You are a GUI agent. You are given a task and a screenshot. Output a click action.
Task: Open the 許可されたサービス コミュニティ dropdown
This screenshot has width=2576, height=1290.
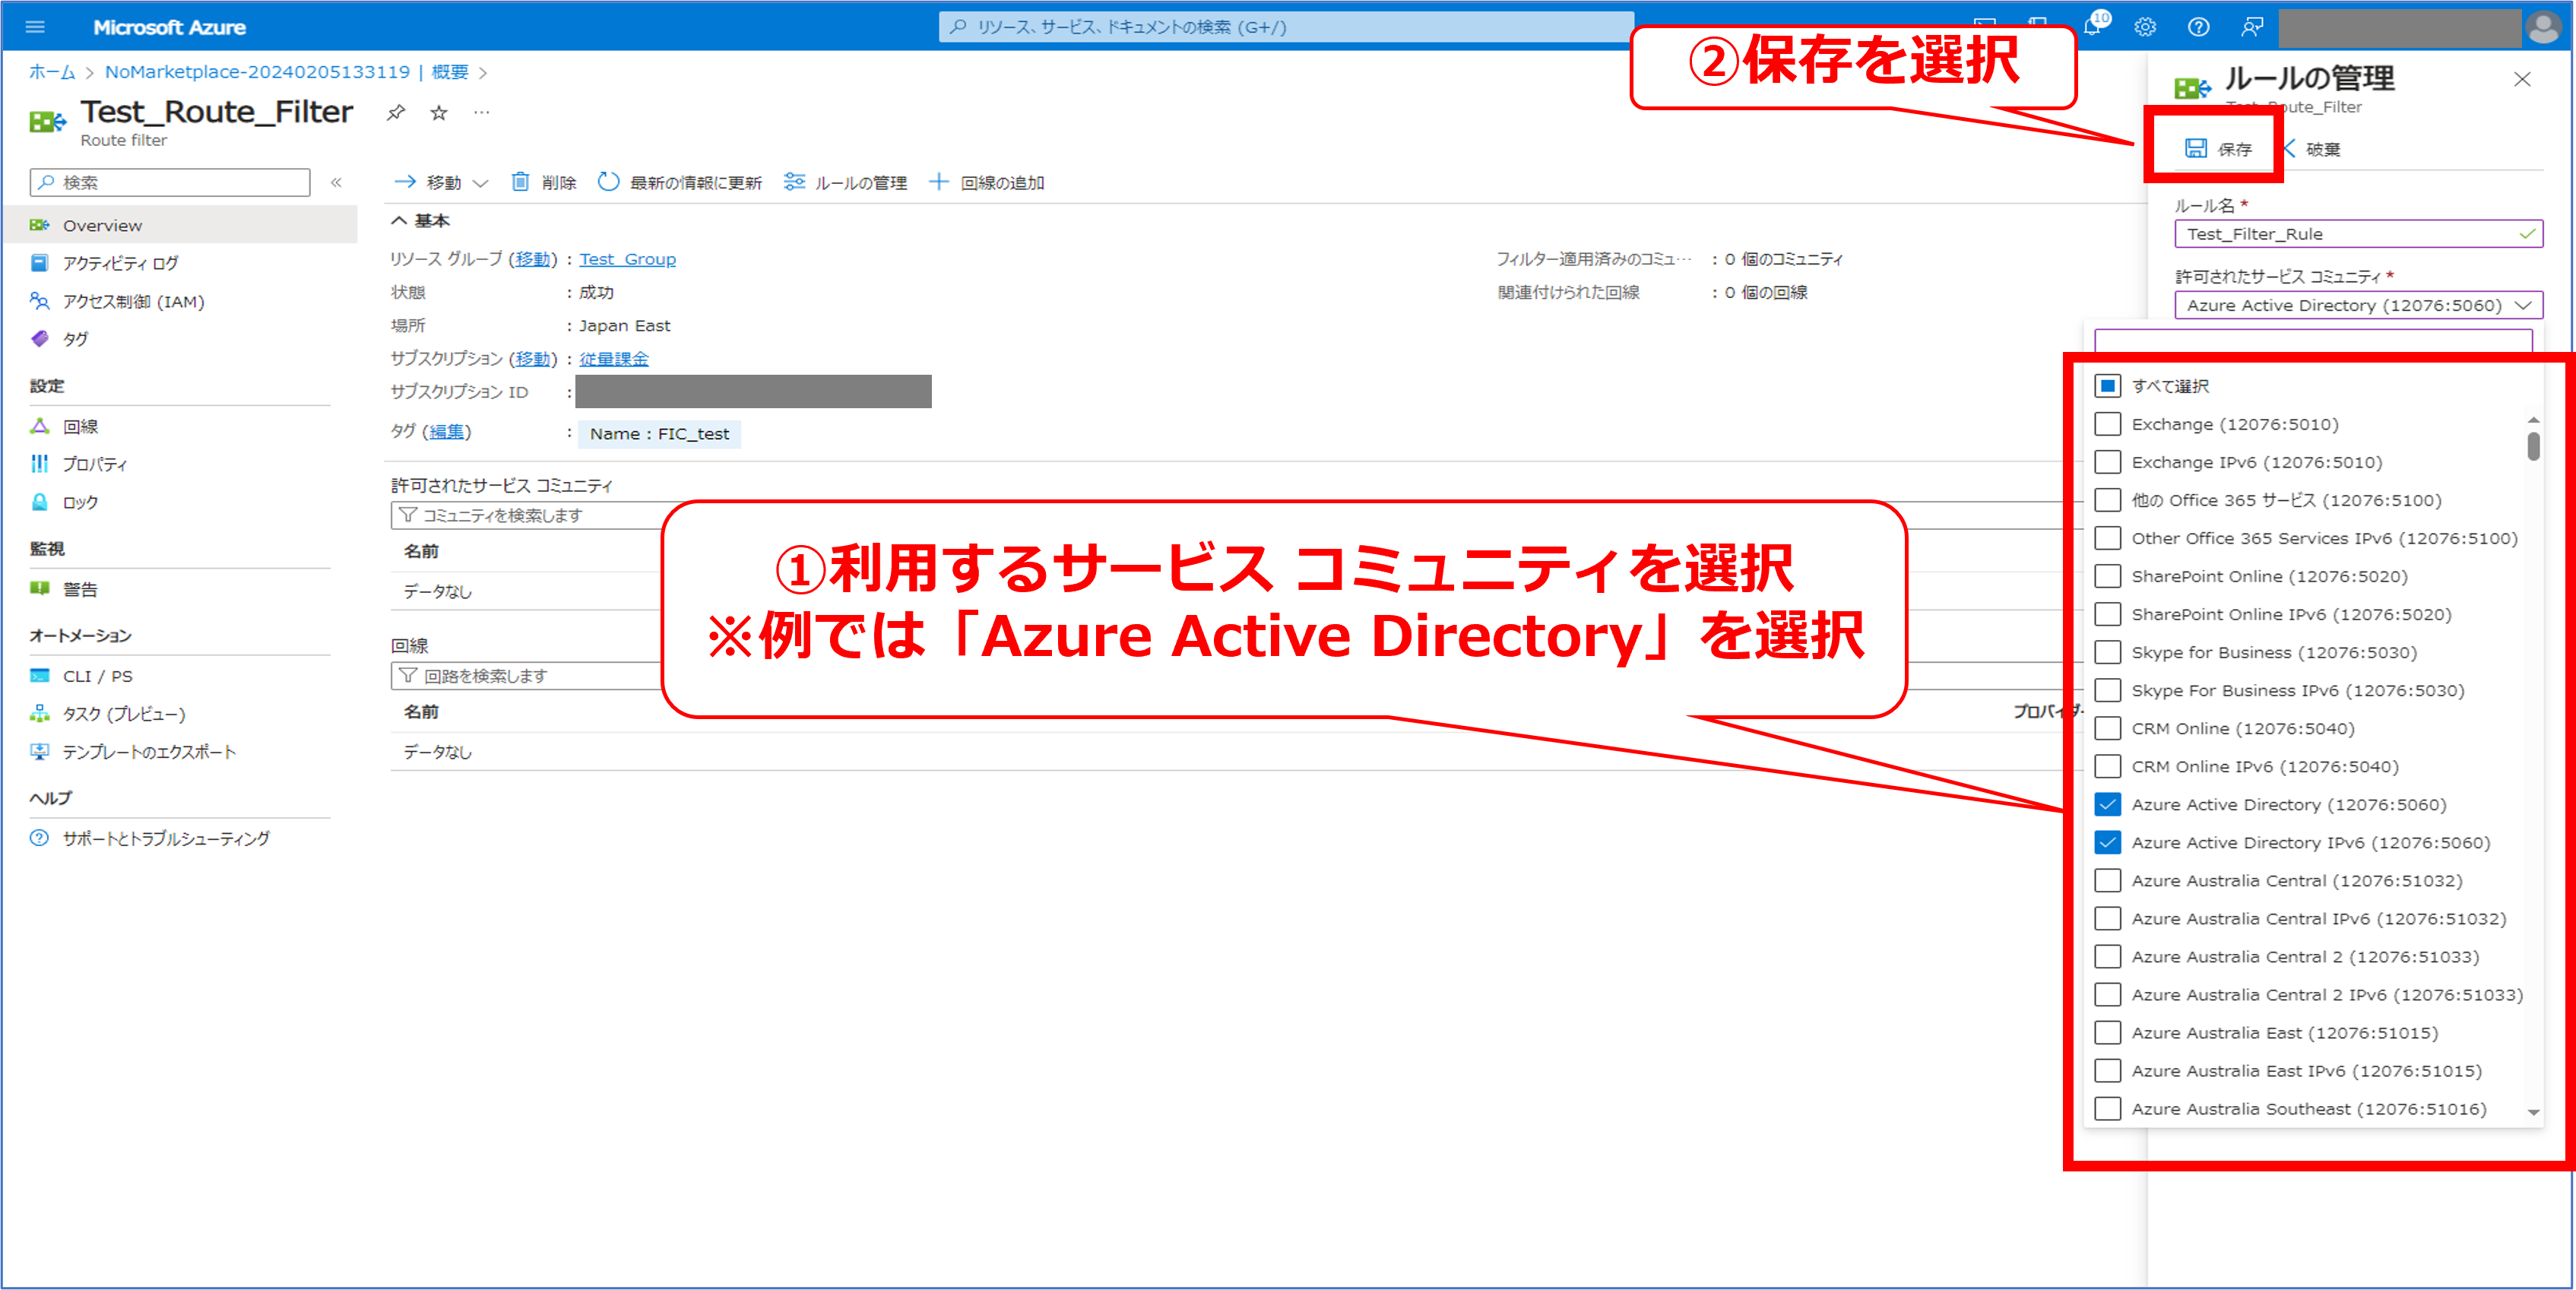[2357, 305]
